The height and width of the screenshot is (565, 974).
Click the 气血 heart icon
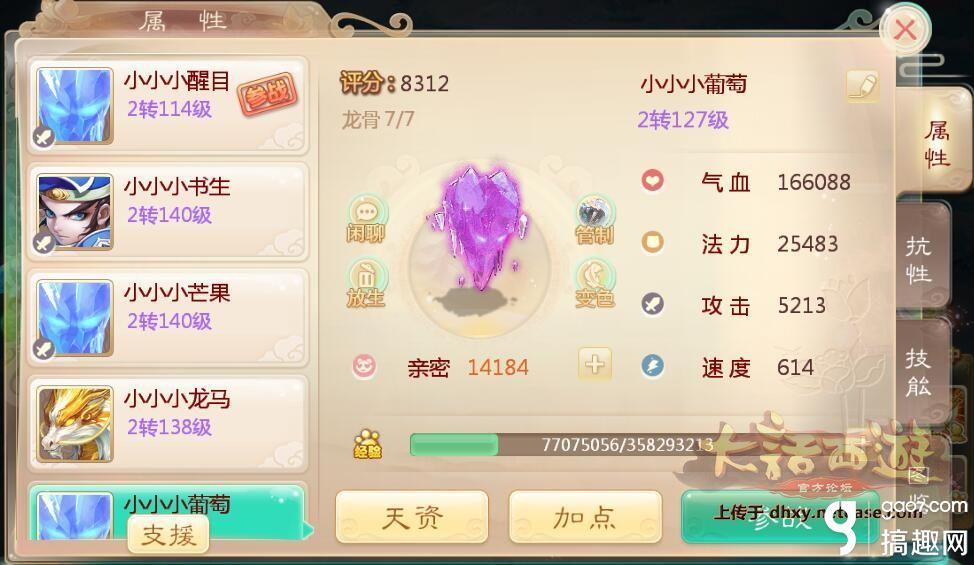(652, 181)
